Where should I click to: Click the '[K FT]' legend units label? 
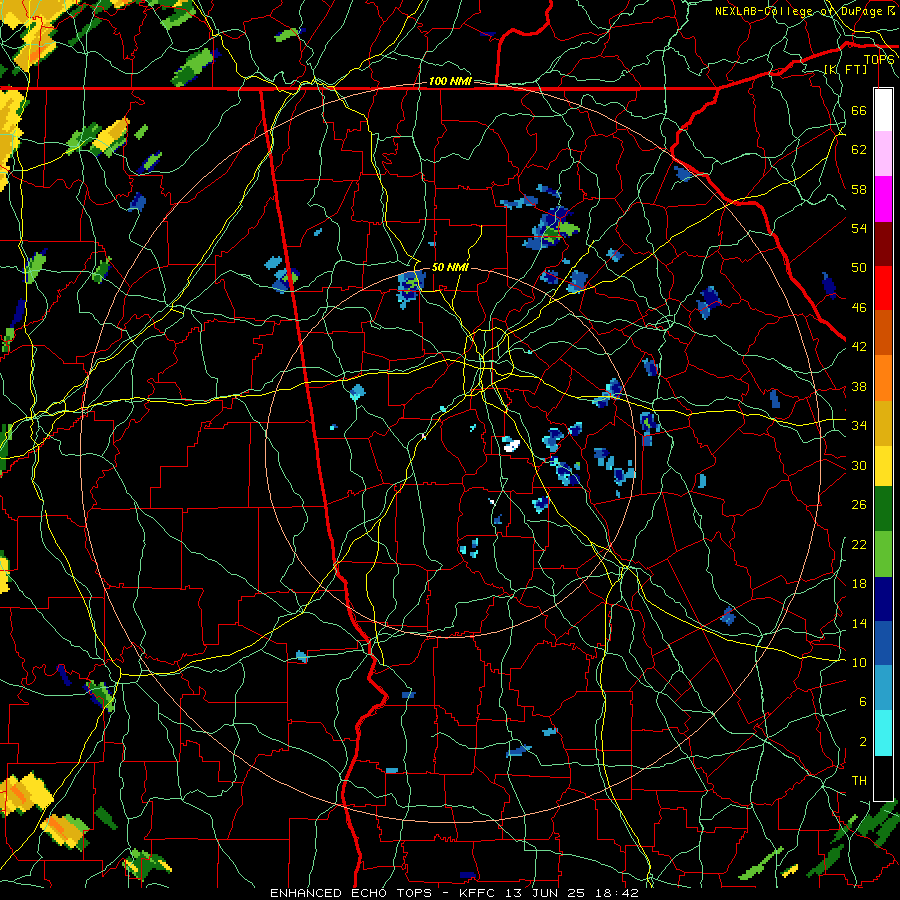[845, 69]
